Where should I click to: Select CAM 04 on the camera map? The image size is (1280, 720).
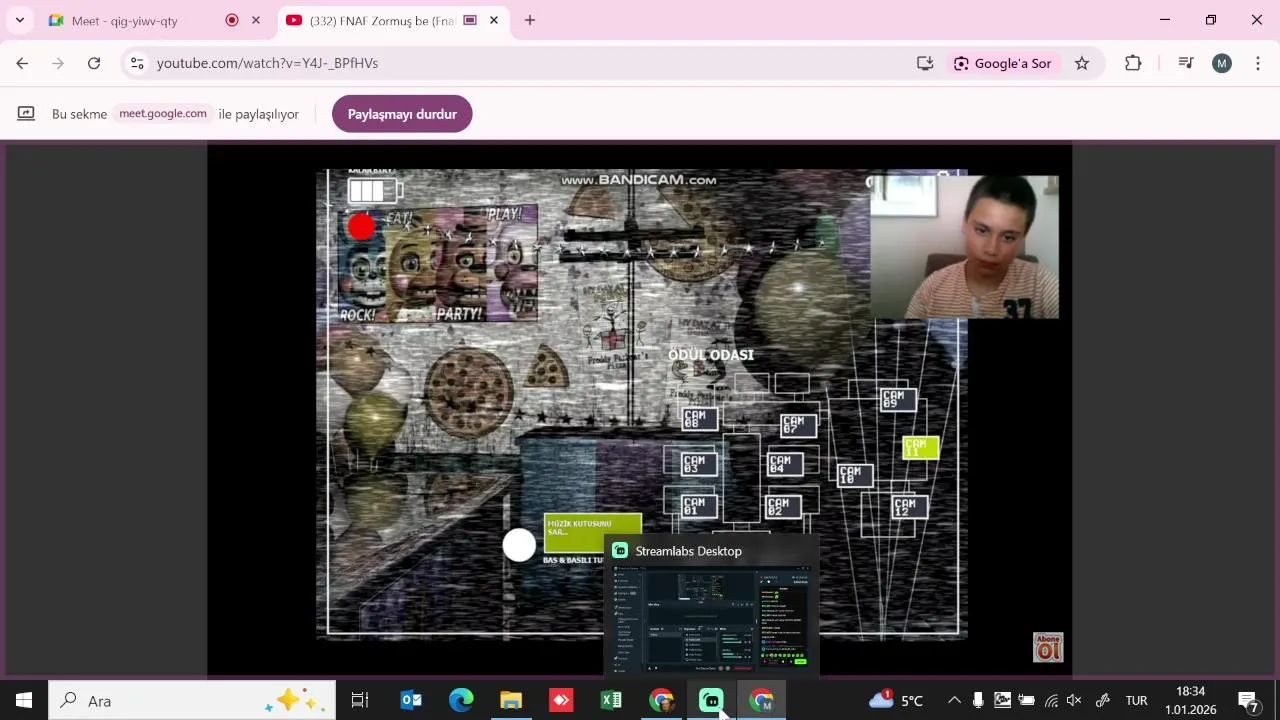tap(785, 464)
